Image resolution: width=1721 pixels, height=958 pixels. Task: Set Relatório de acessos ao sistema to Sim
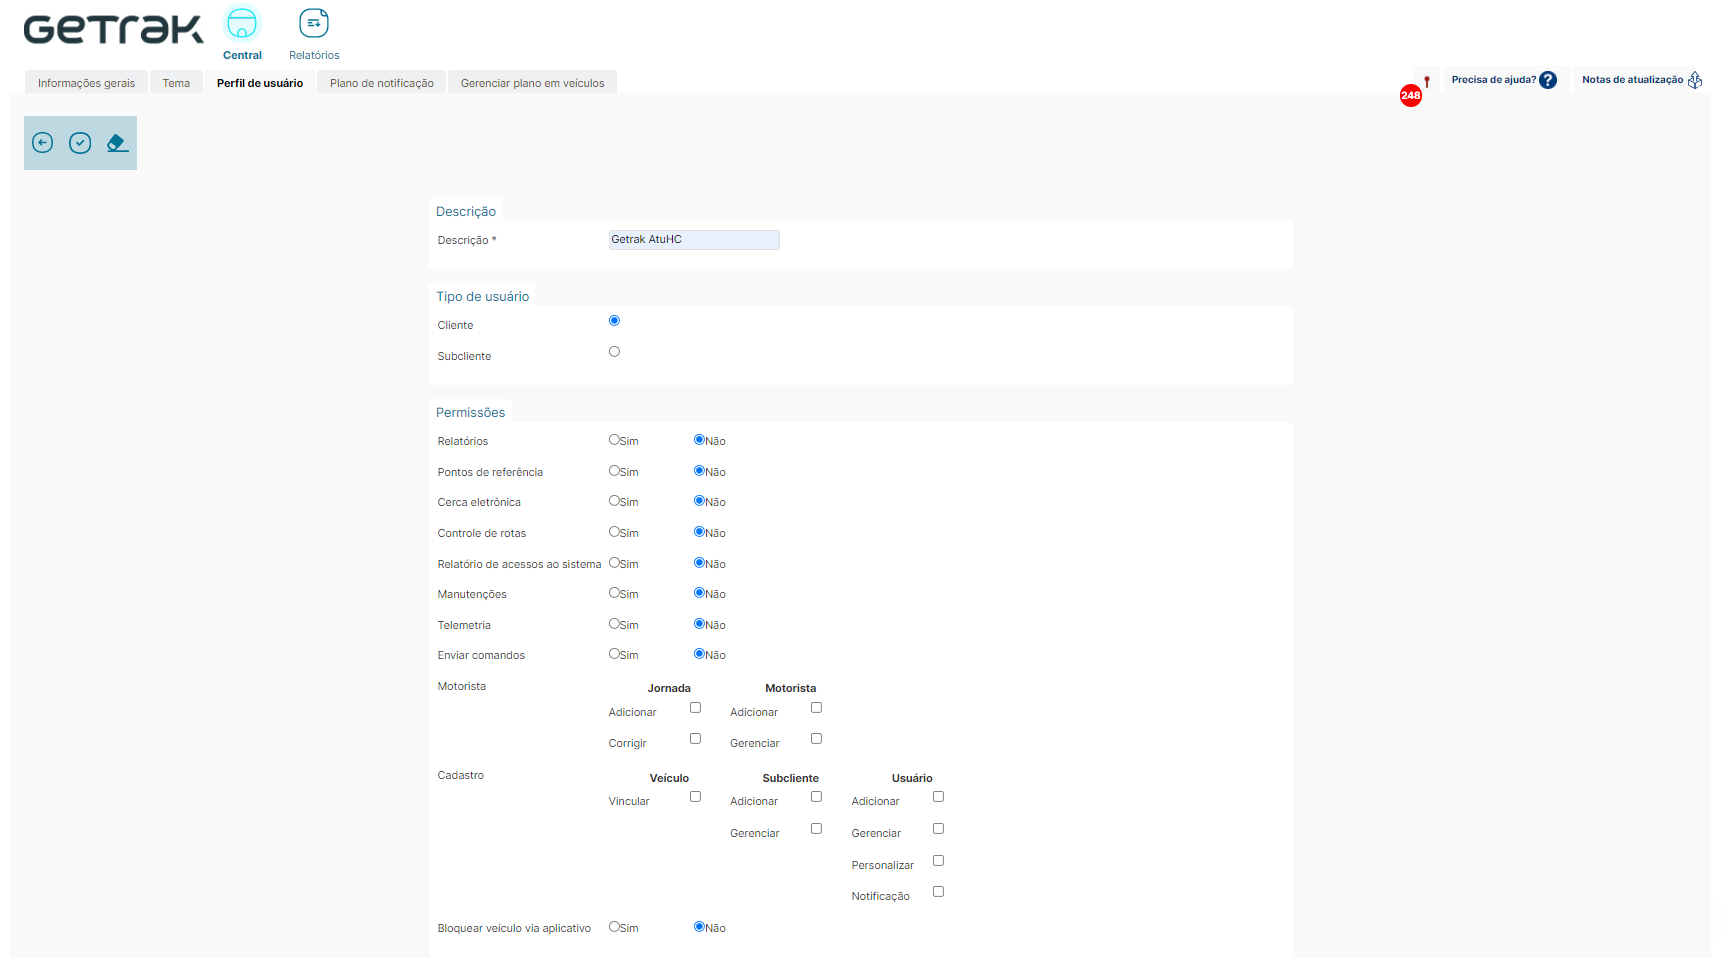point(614,563)
